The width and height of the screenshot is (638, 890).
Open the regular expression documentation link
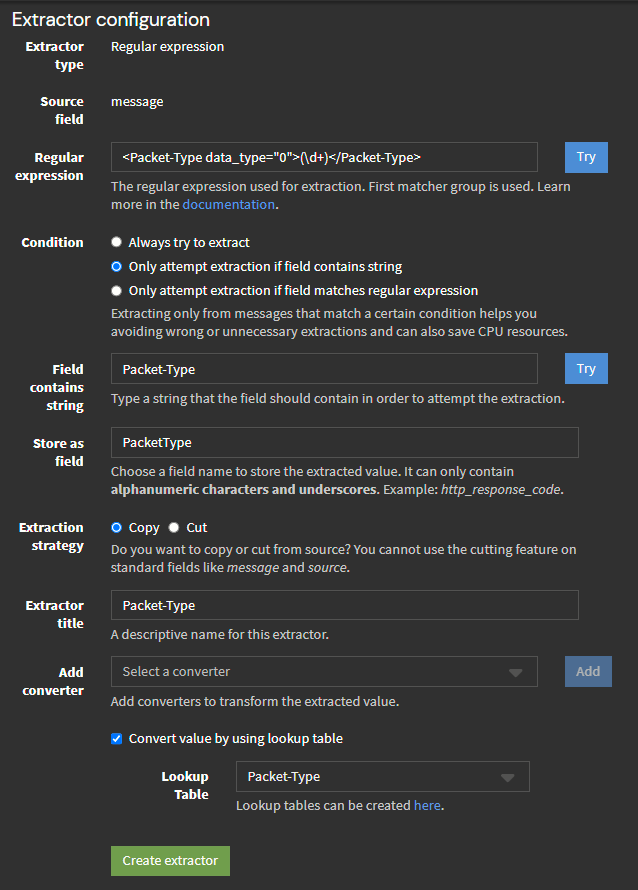(x=228, y=204)
